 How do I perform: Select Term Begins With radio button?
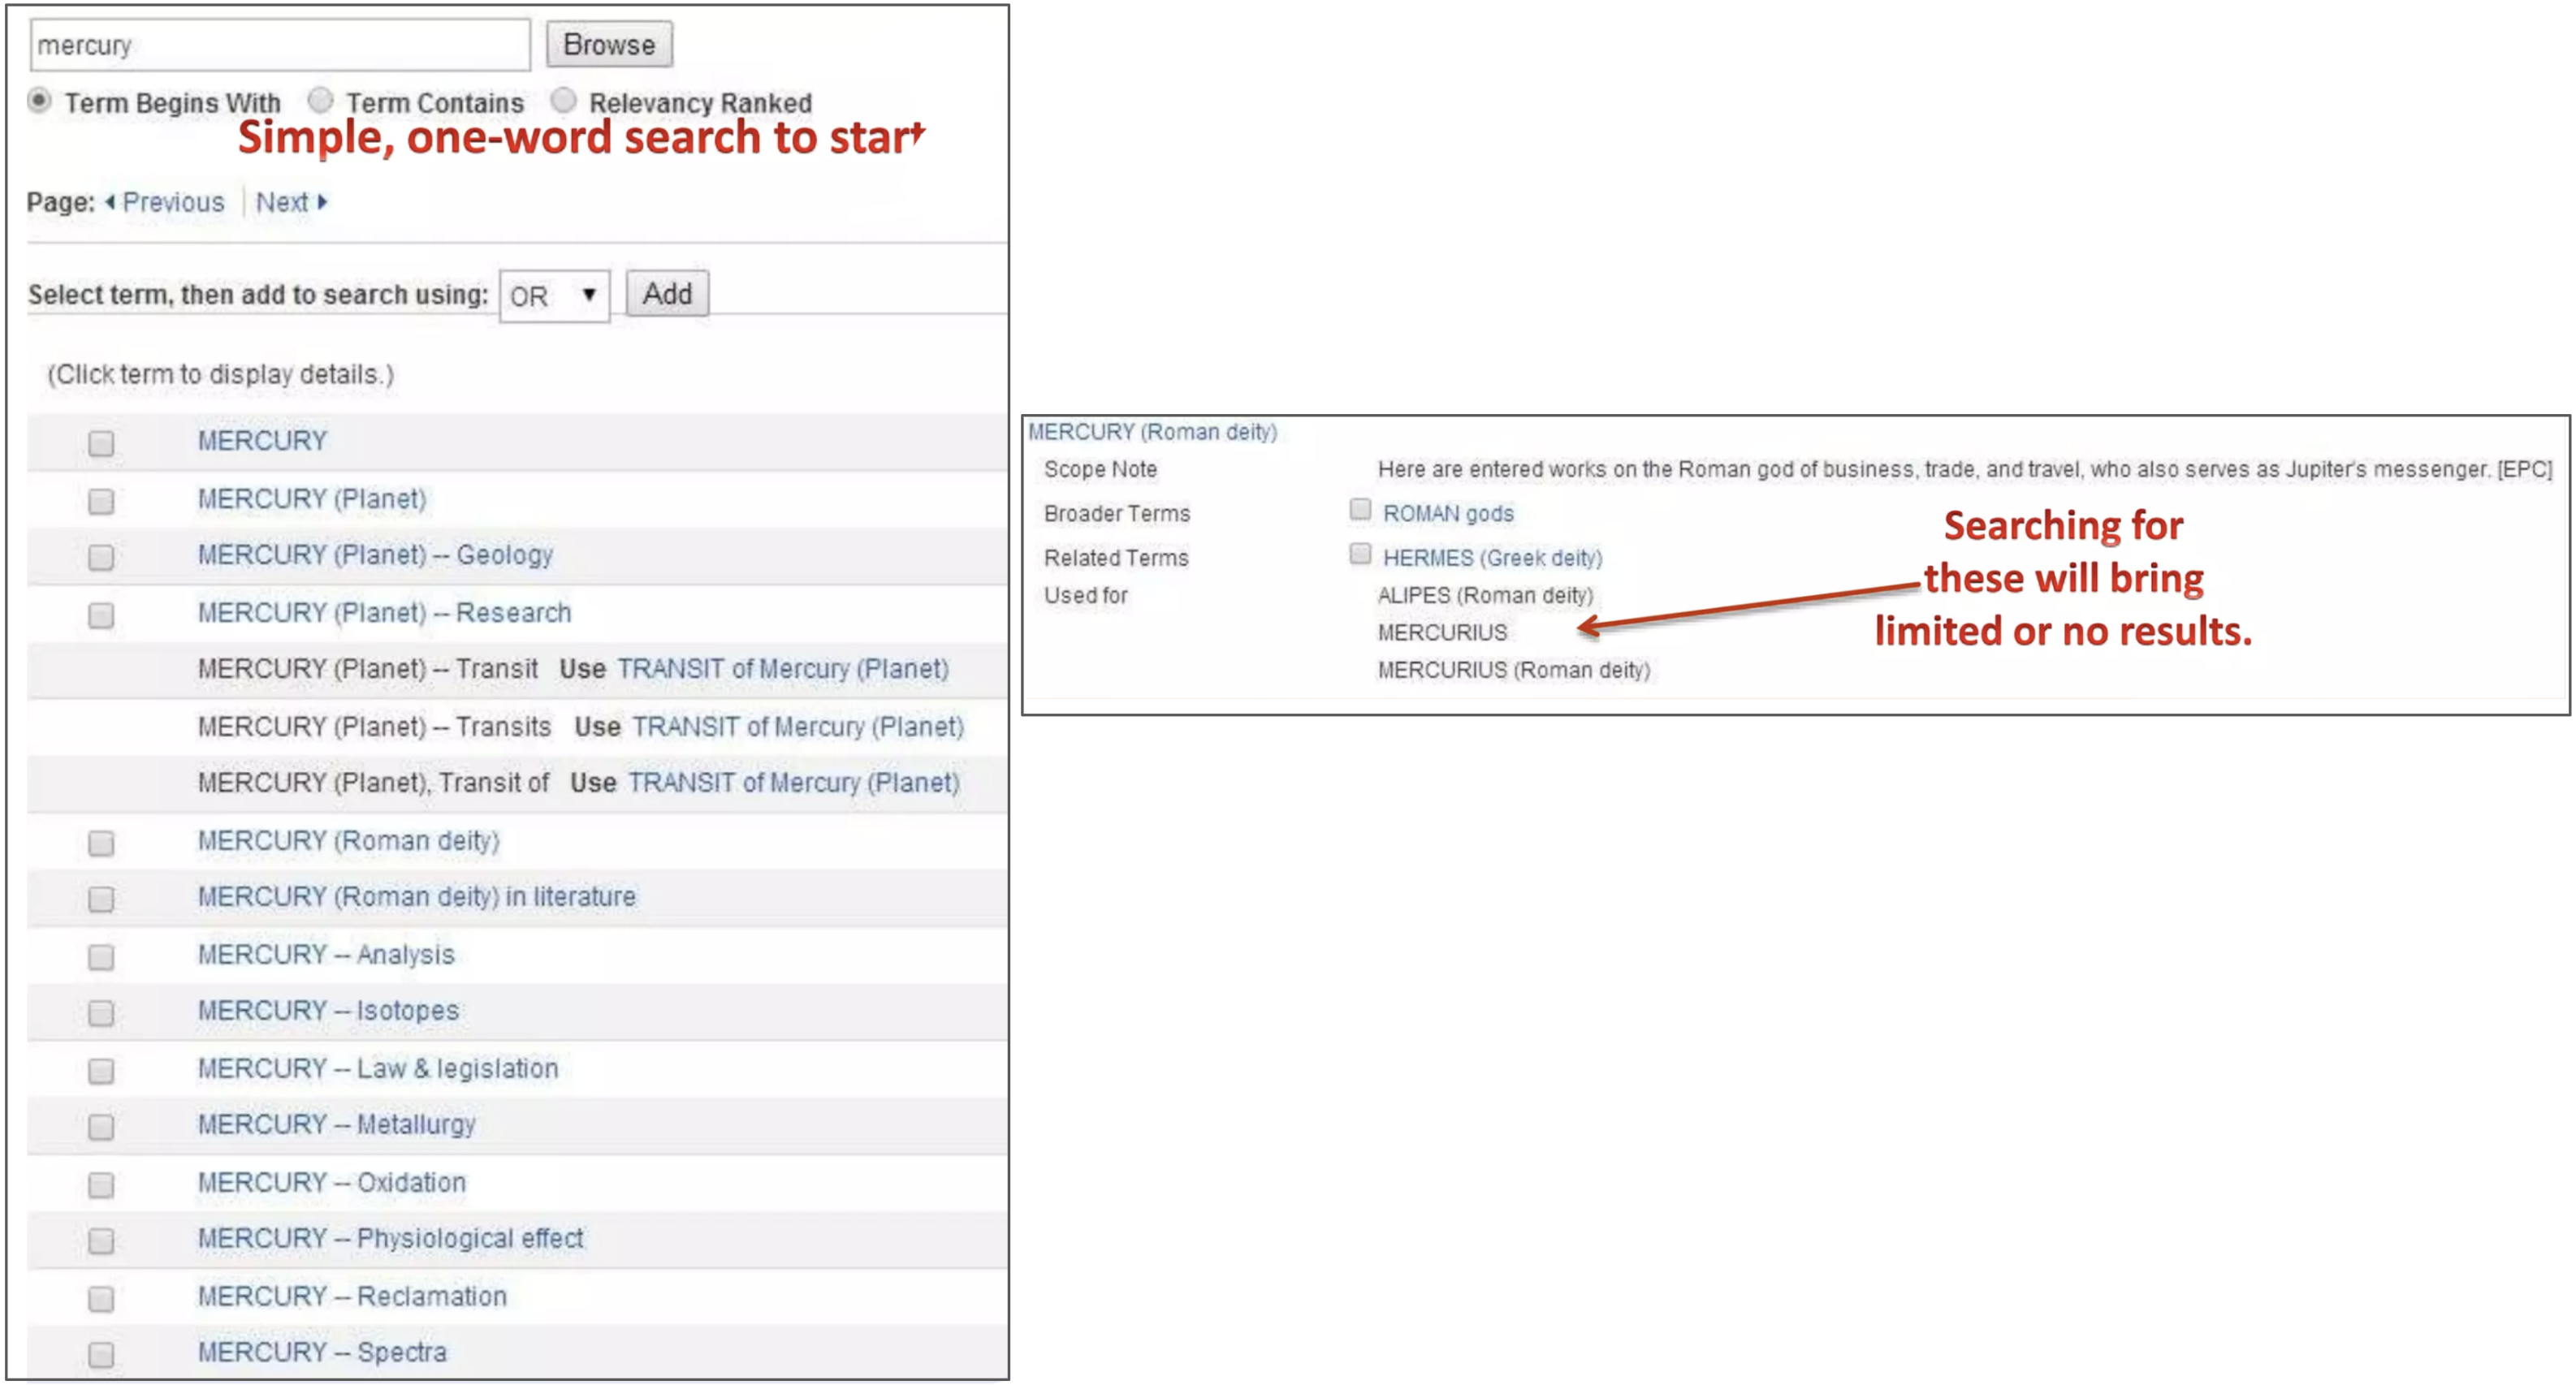tap(39, 100)
